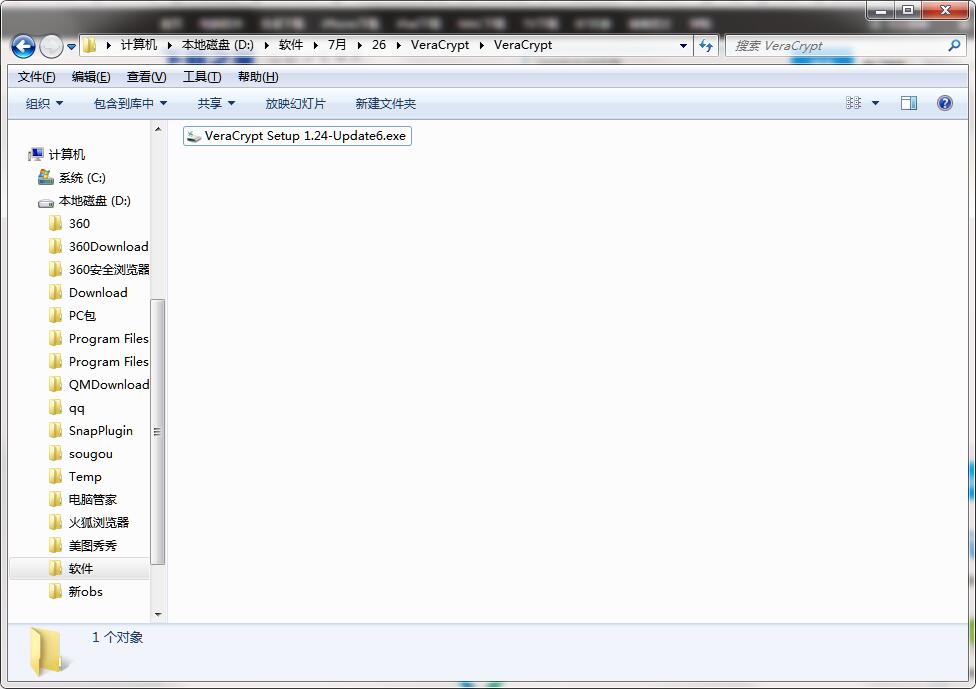This screenshot has height=689, width=976.
Task: Refresh the current folder view
Action: (x=706, y=45)
